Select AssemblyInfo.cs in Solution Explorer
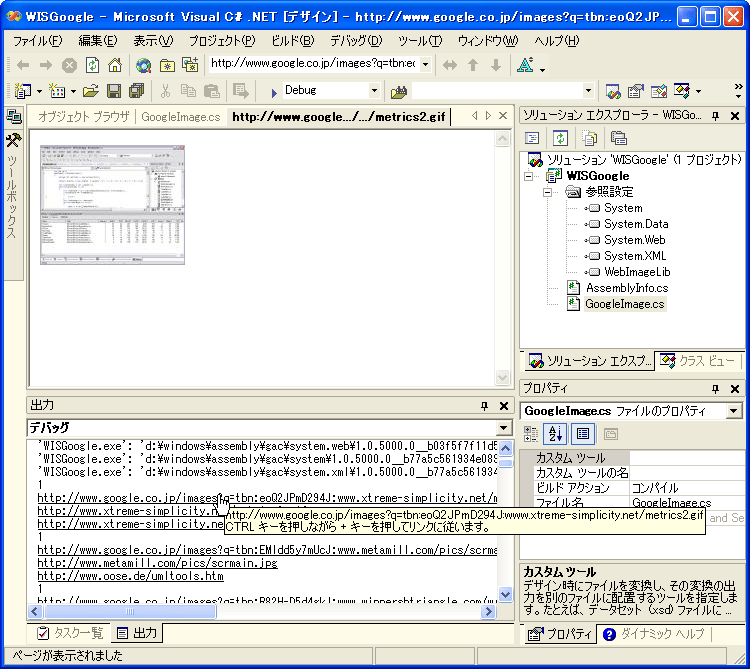The width and height of the screenshot is (750, 669). (627, 288)
